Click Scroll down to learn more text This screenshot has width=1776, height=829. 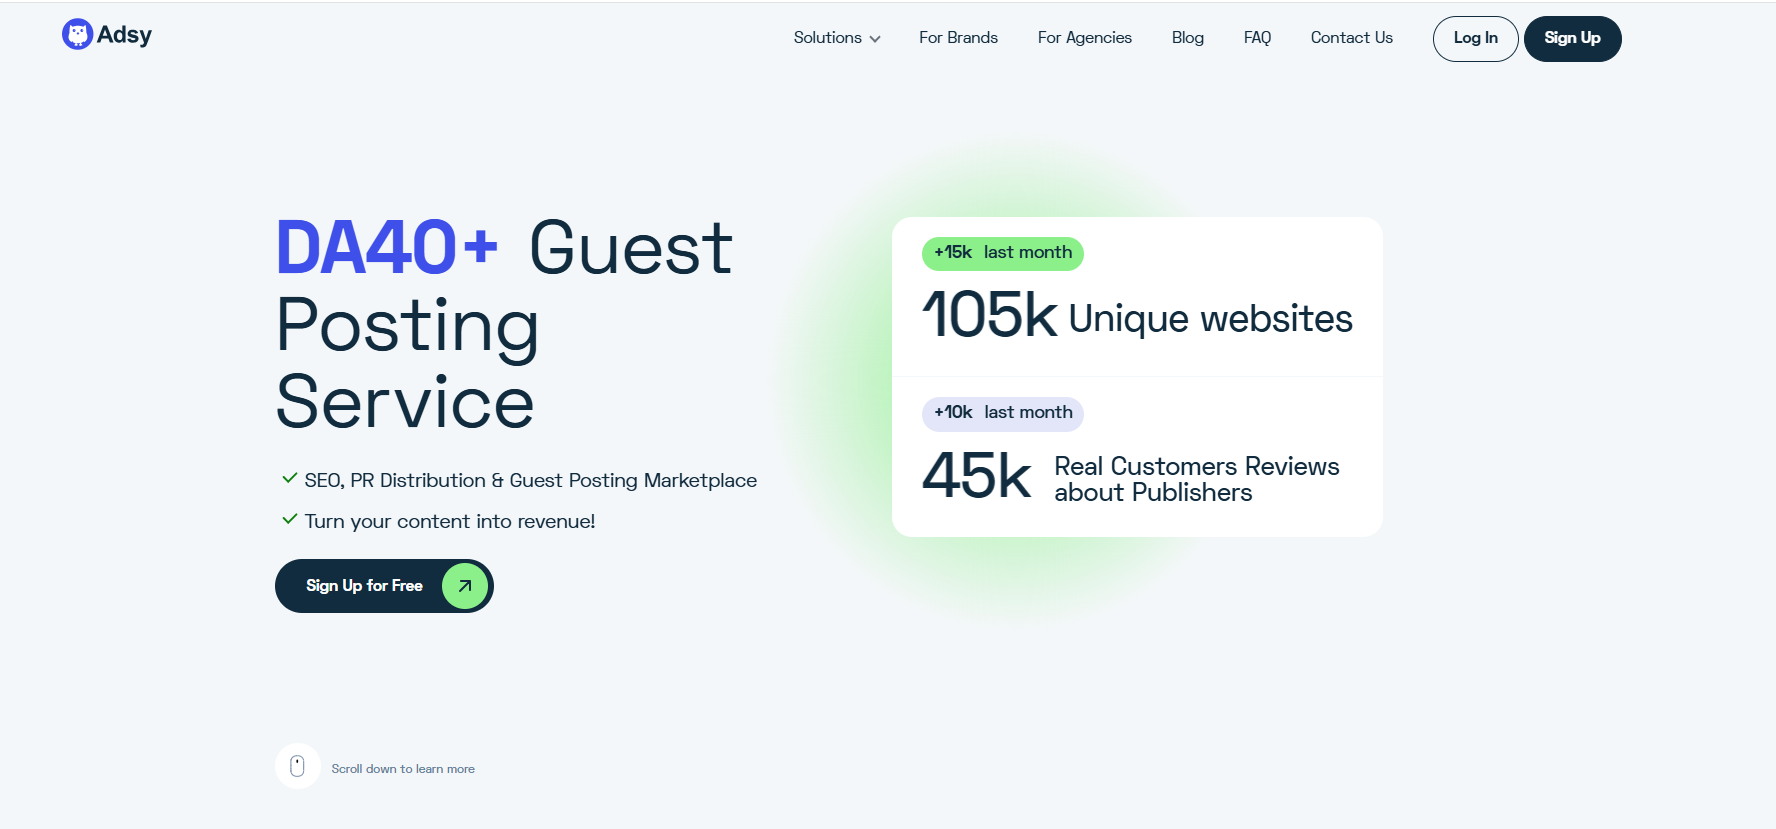click(x=403, y=769)
